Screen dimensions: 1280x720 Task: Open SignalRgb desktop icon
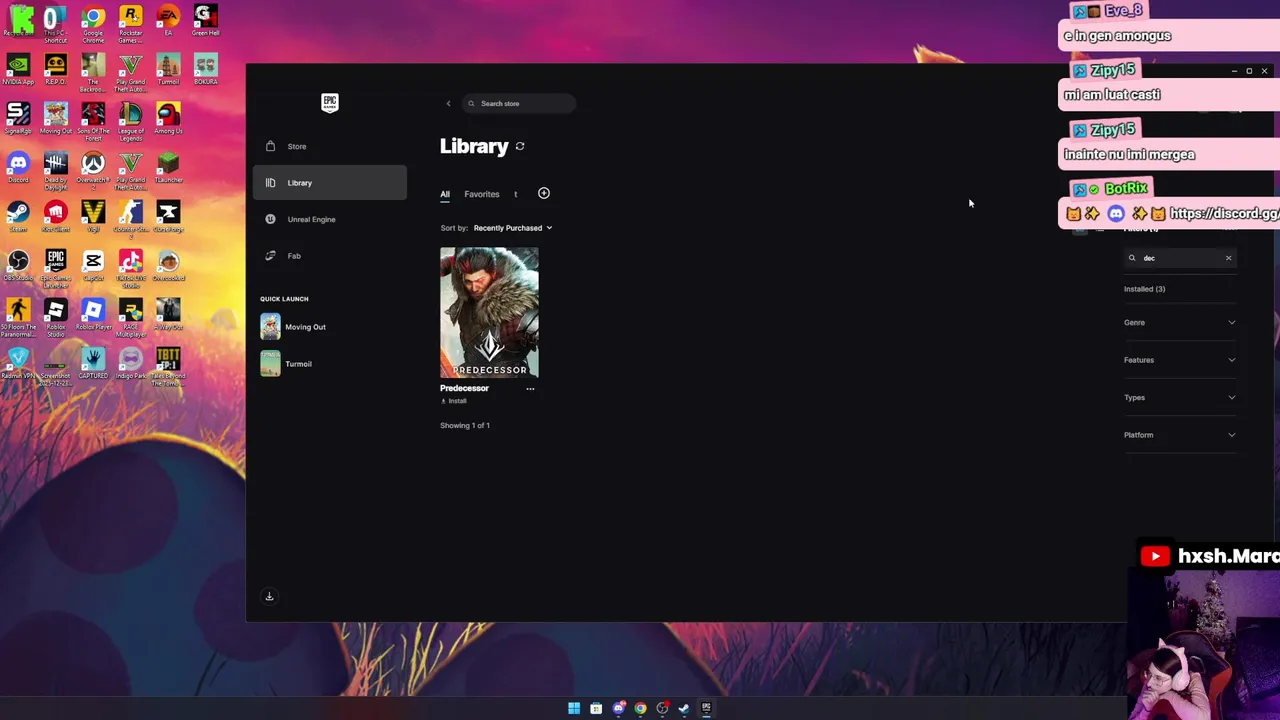pos(18,119)
